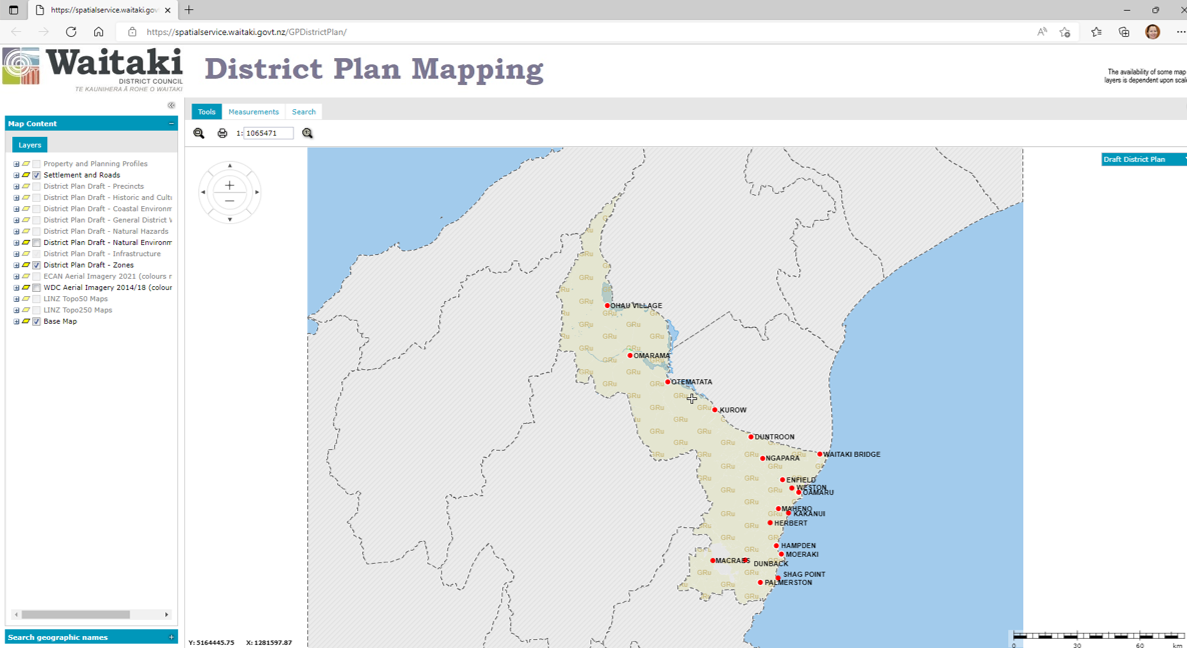Image resolution: width=1187 pixels, height=652 pixels.
Task: Open the Draft District Plan dropdown
Action: click(x=1144, y=159)
